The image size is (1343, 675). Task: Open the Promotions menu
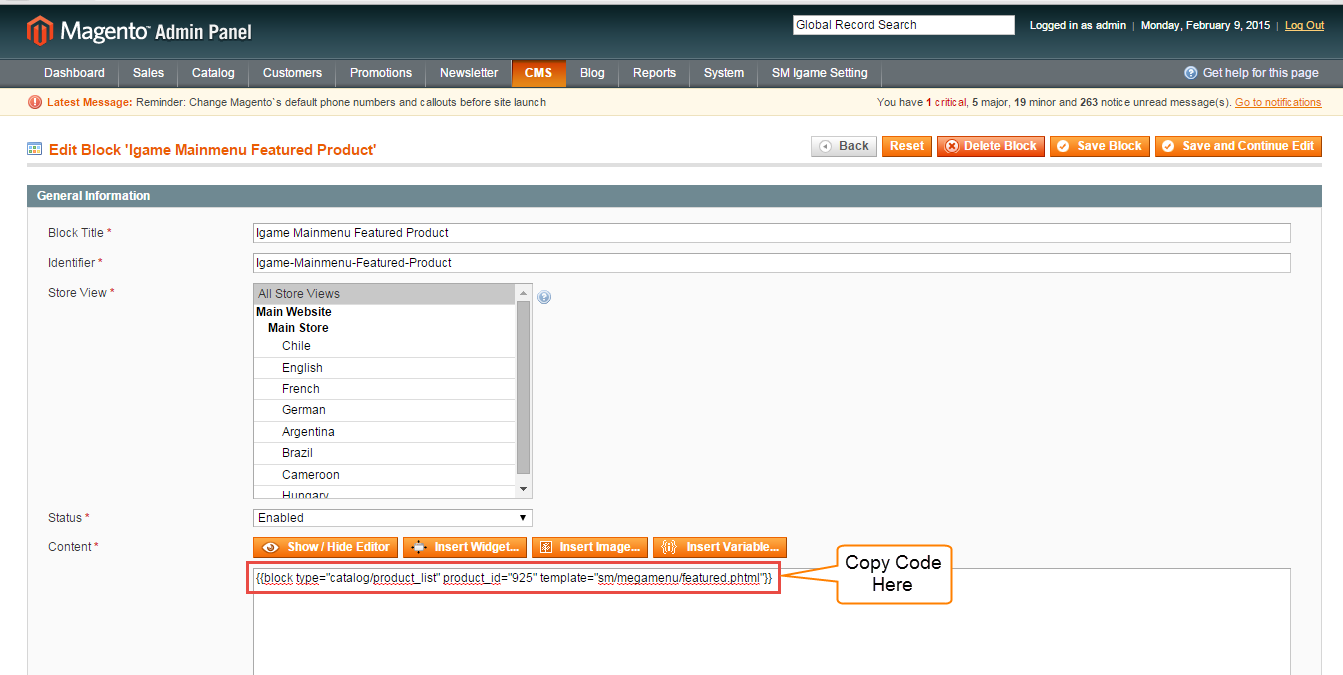(x=381, y=73)
